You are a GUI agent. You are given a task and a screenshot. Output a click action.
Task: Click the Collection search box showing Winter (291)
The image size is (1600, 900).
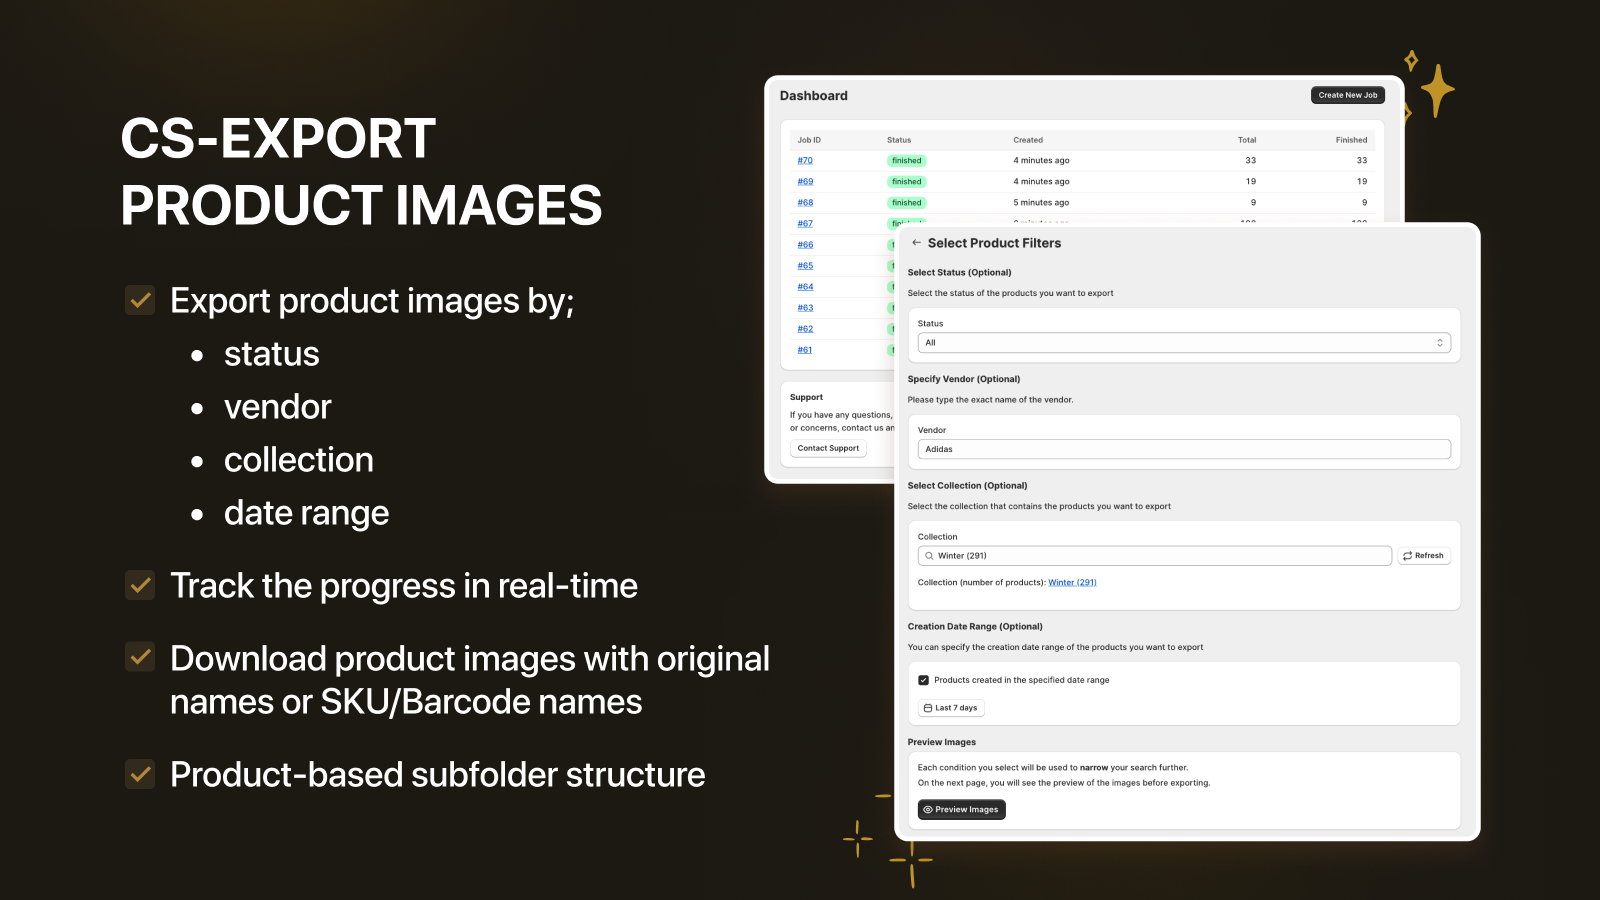(x=1150, y=555)
